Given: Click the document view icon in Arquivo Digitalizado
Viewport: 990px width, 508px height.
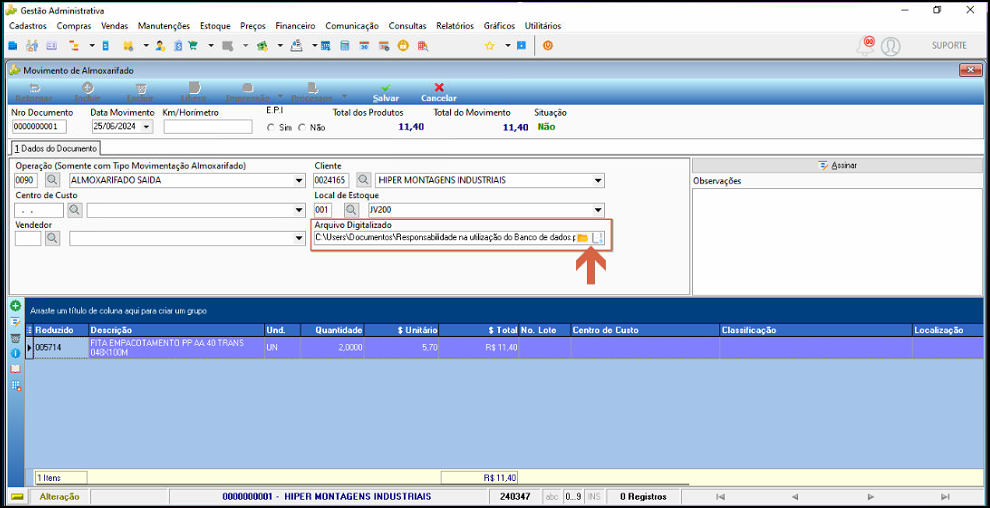Looking at the screenshot, I should [x=597, y=238].
